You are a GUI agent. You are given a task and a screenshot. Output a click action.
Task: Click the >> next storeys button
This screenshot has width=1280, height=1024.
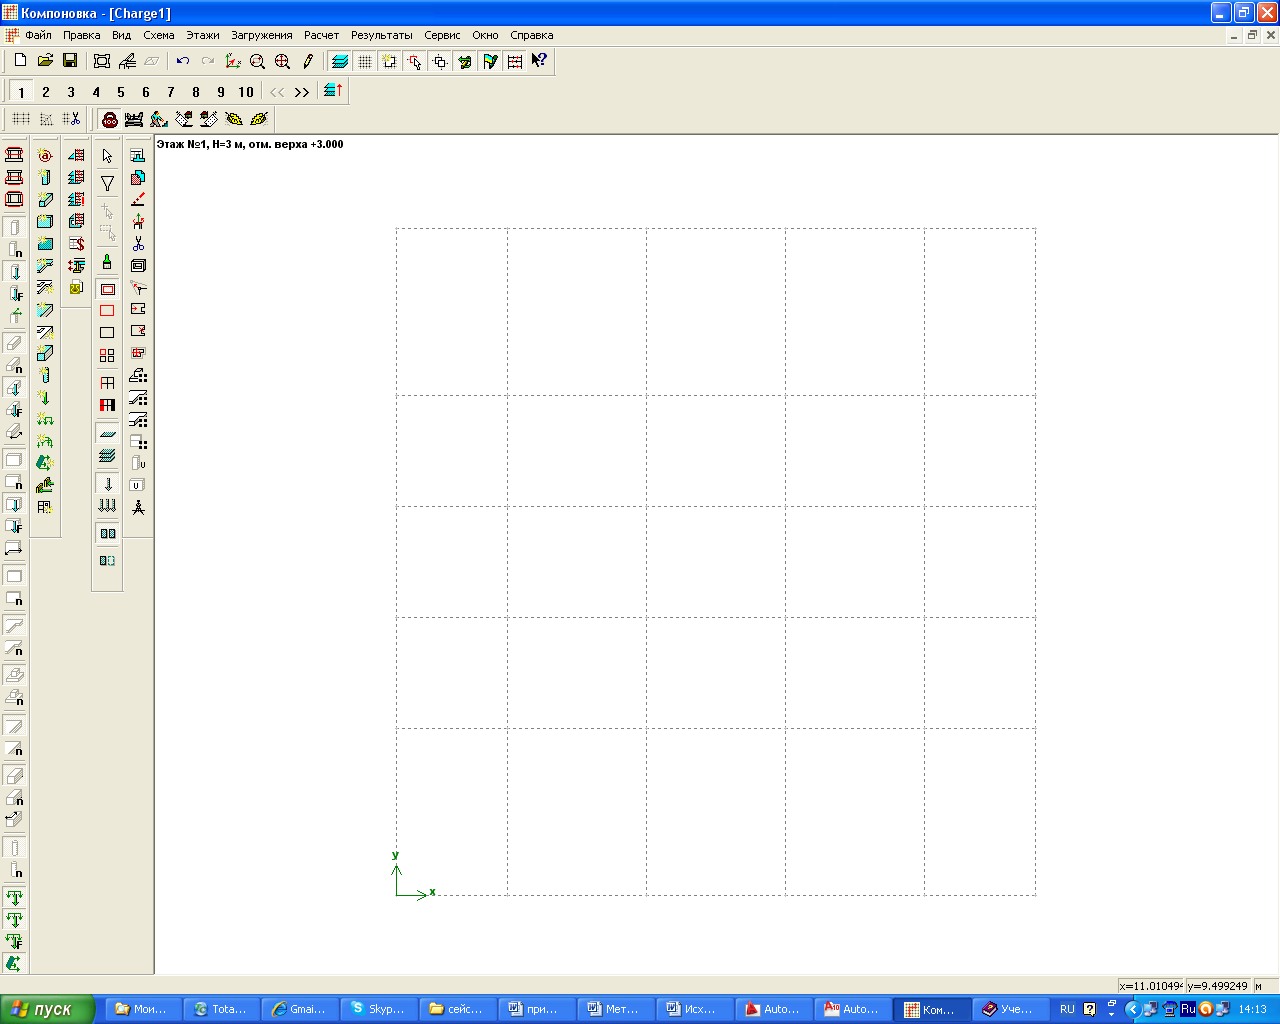(x=302, y=92)
